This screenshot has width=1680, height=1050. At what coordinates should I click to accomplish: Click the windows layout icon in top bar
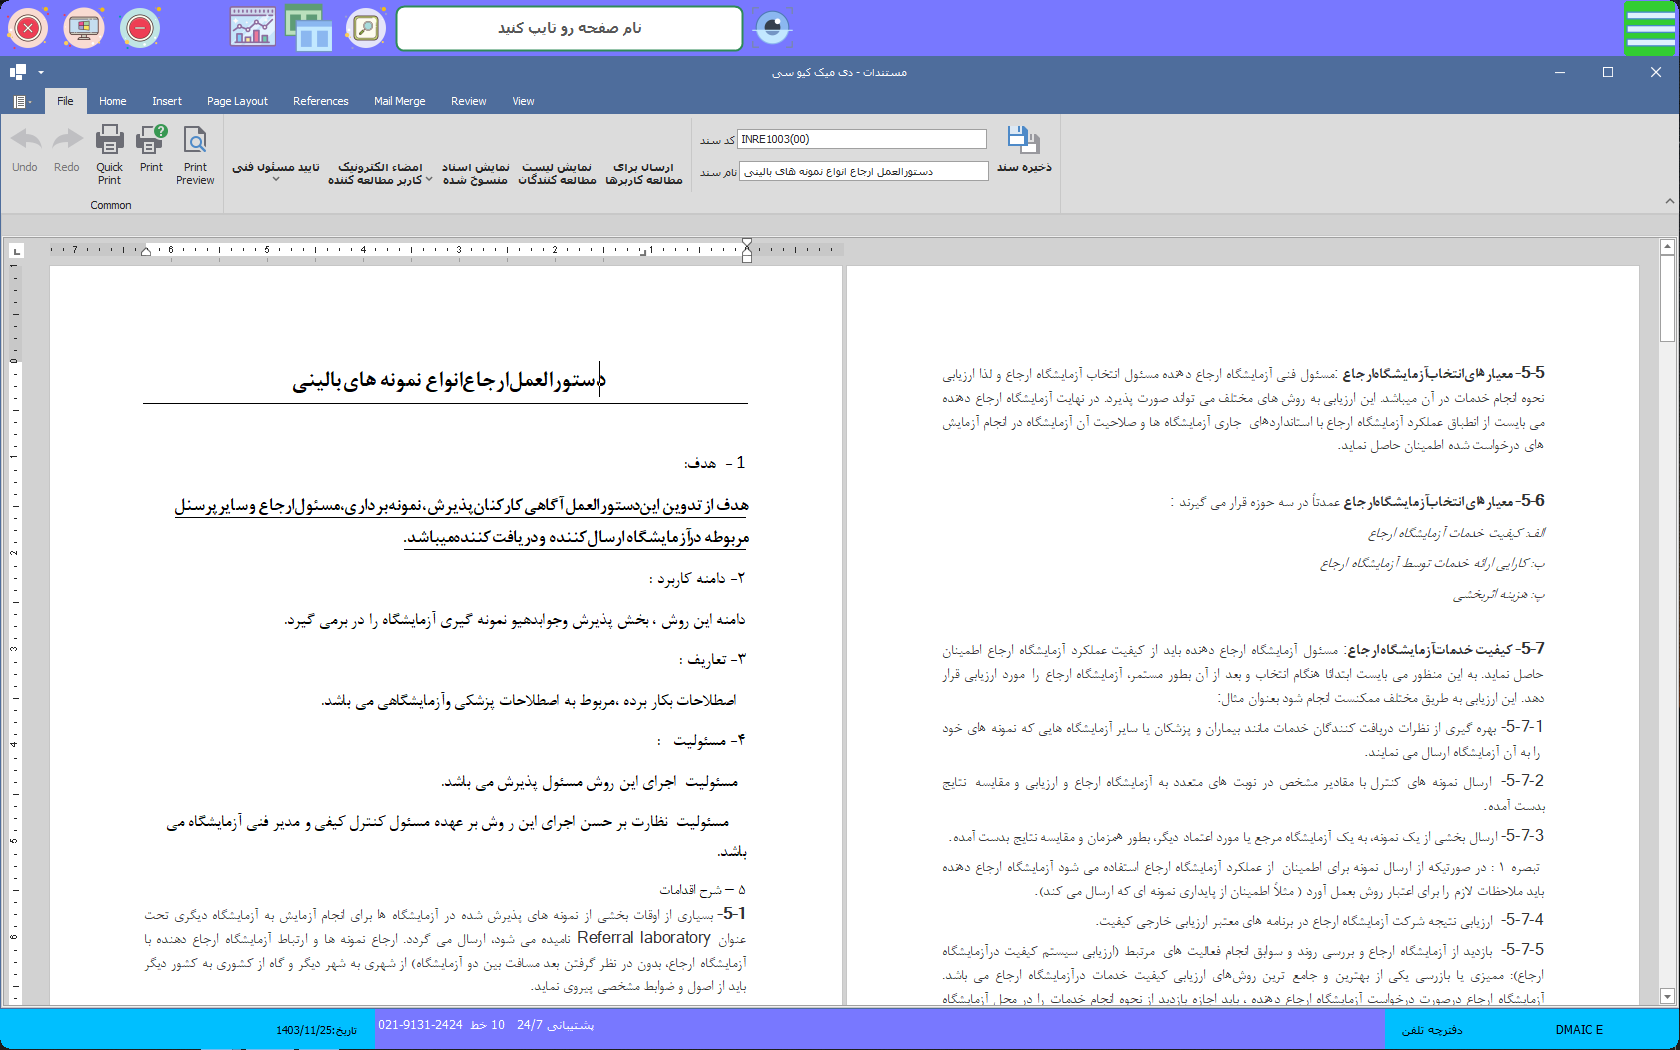point(309,28)
